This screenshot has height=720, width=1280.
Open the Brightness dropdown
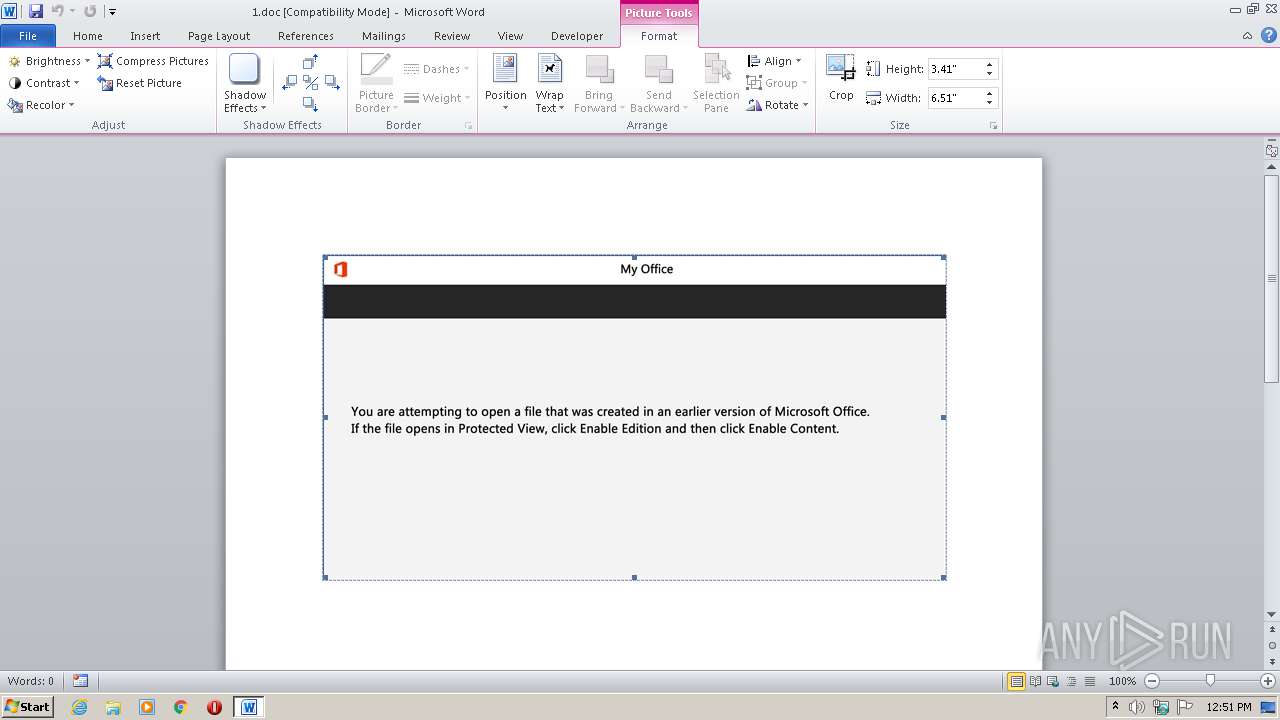coord(49,61)
